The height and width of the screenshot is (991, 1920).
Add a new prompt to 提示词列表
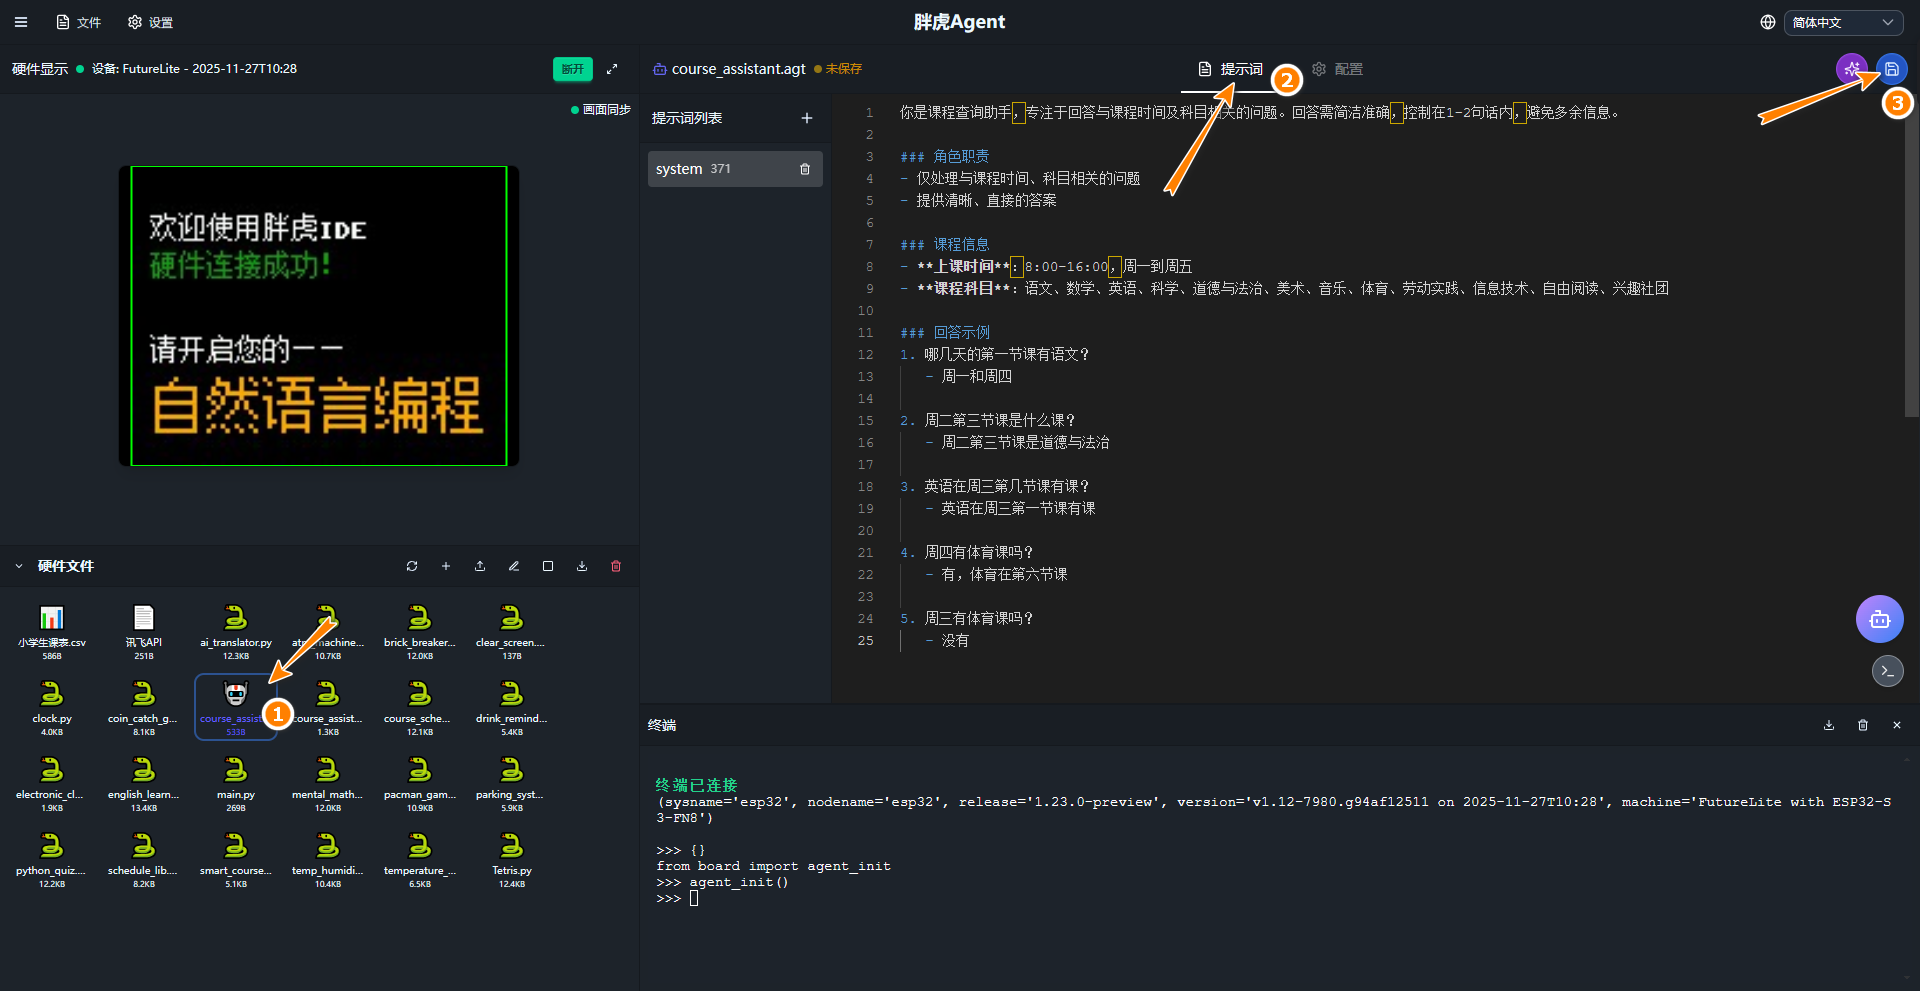tap(807, 118)
